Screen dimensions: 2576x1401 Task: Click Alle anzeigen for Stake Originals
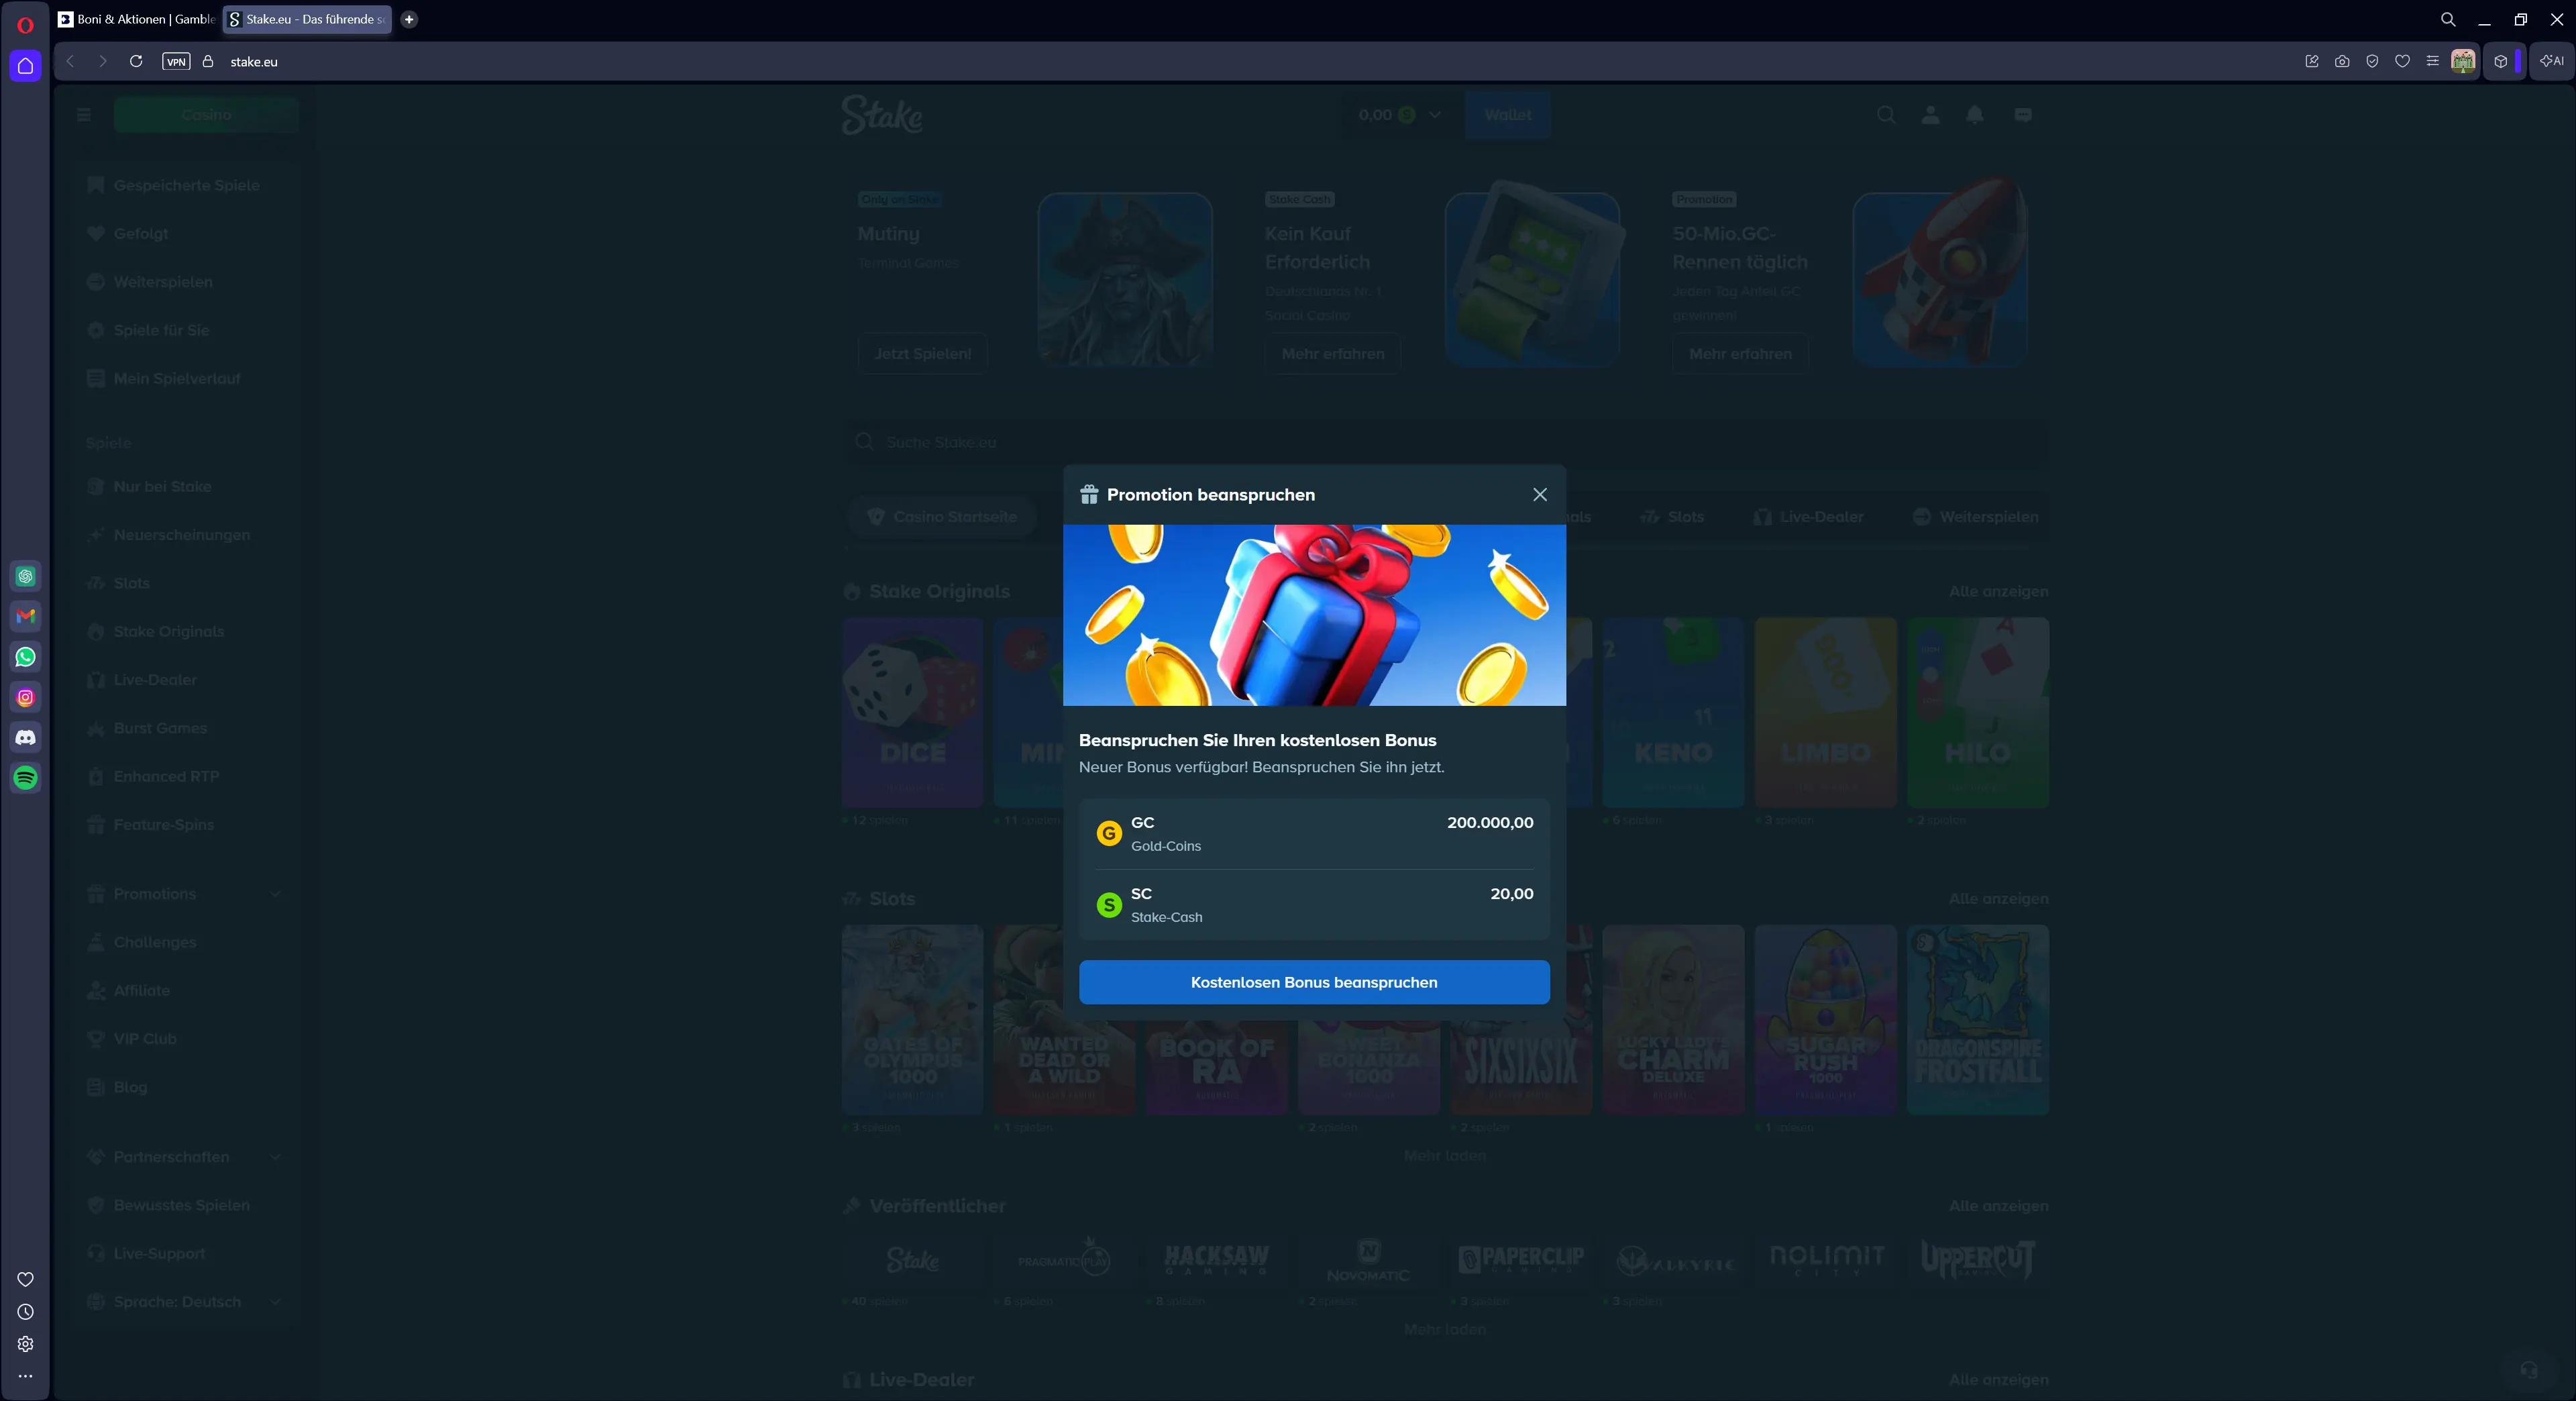tap(1998, 591)
